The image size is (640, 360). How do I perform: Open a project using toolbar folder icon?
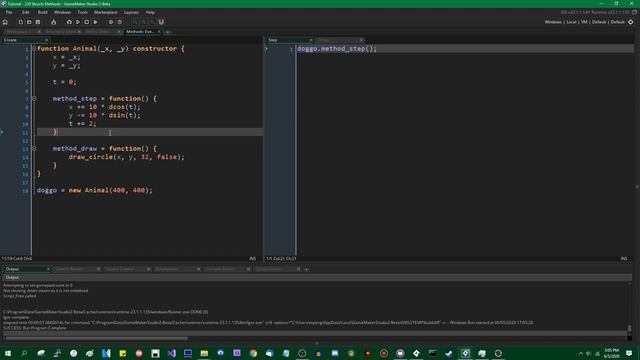(29, 22)
